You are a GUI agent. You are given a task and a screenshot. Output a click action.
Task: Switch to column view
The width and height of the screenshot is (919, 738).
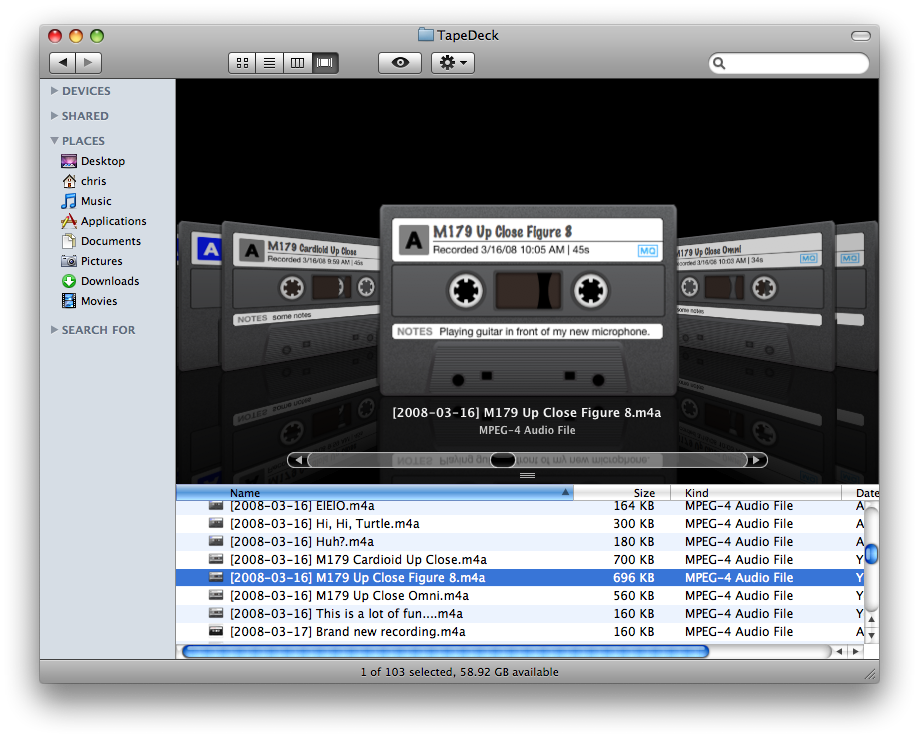[x=298, y=63]
